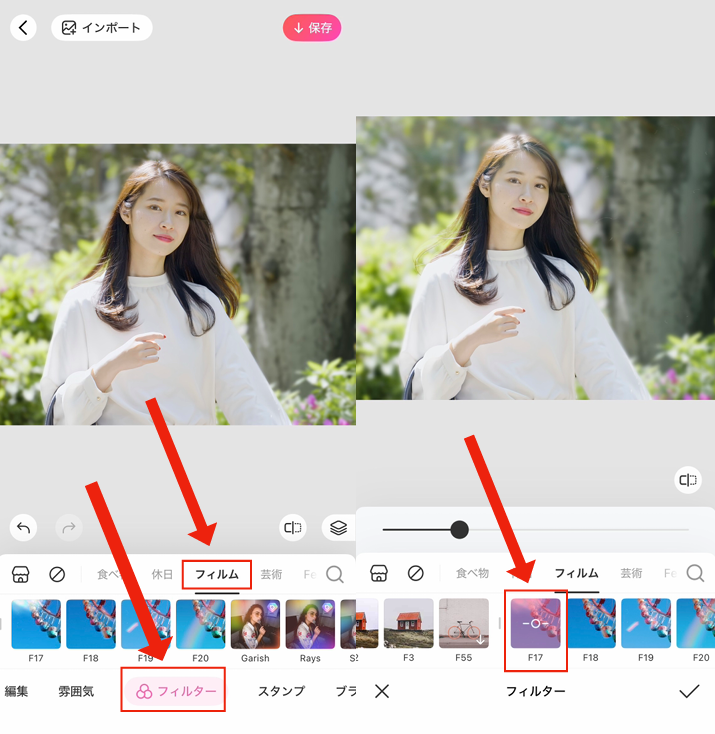Tap the checkmark to confirm filter
The width and height of the screenshot is (715, 734).
pyautogui.click(x=689, y=691)
